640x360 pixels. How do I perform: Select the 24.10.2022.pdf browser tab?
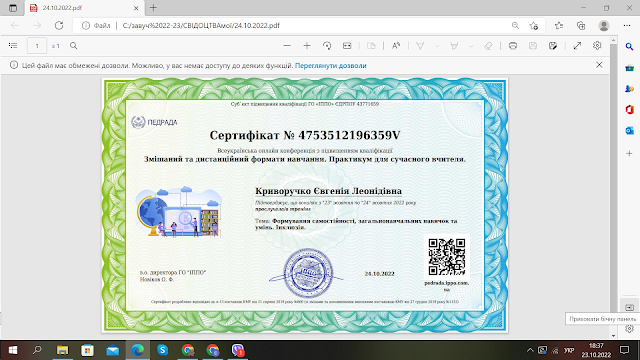click(84, 8)
